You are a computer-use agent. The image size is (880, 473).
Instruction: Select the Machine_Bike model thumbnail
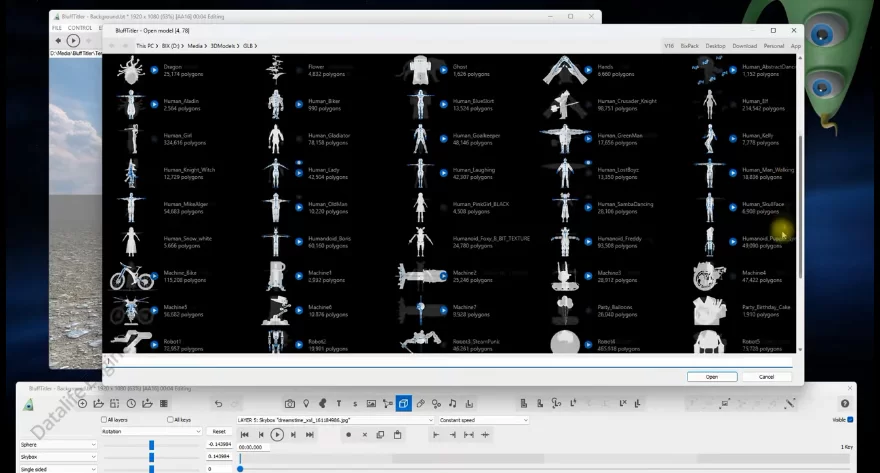pos(129,274)
